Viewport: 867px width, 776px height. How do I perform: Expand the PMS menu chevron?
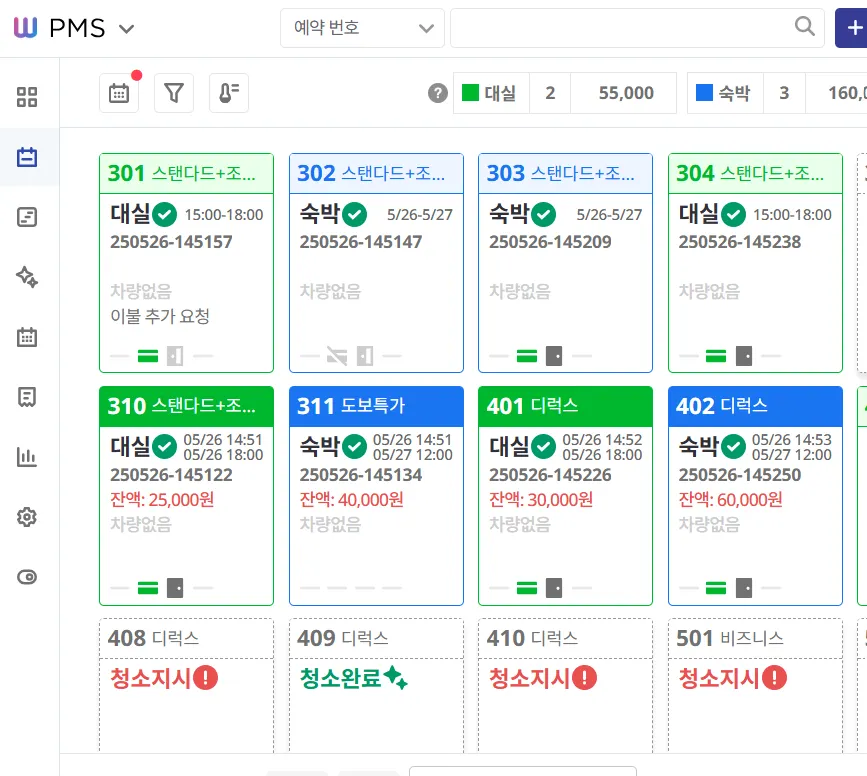(127, 29)
